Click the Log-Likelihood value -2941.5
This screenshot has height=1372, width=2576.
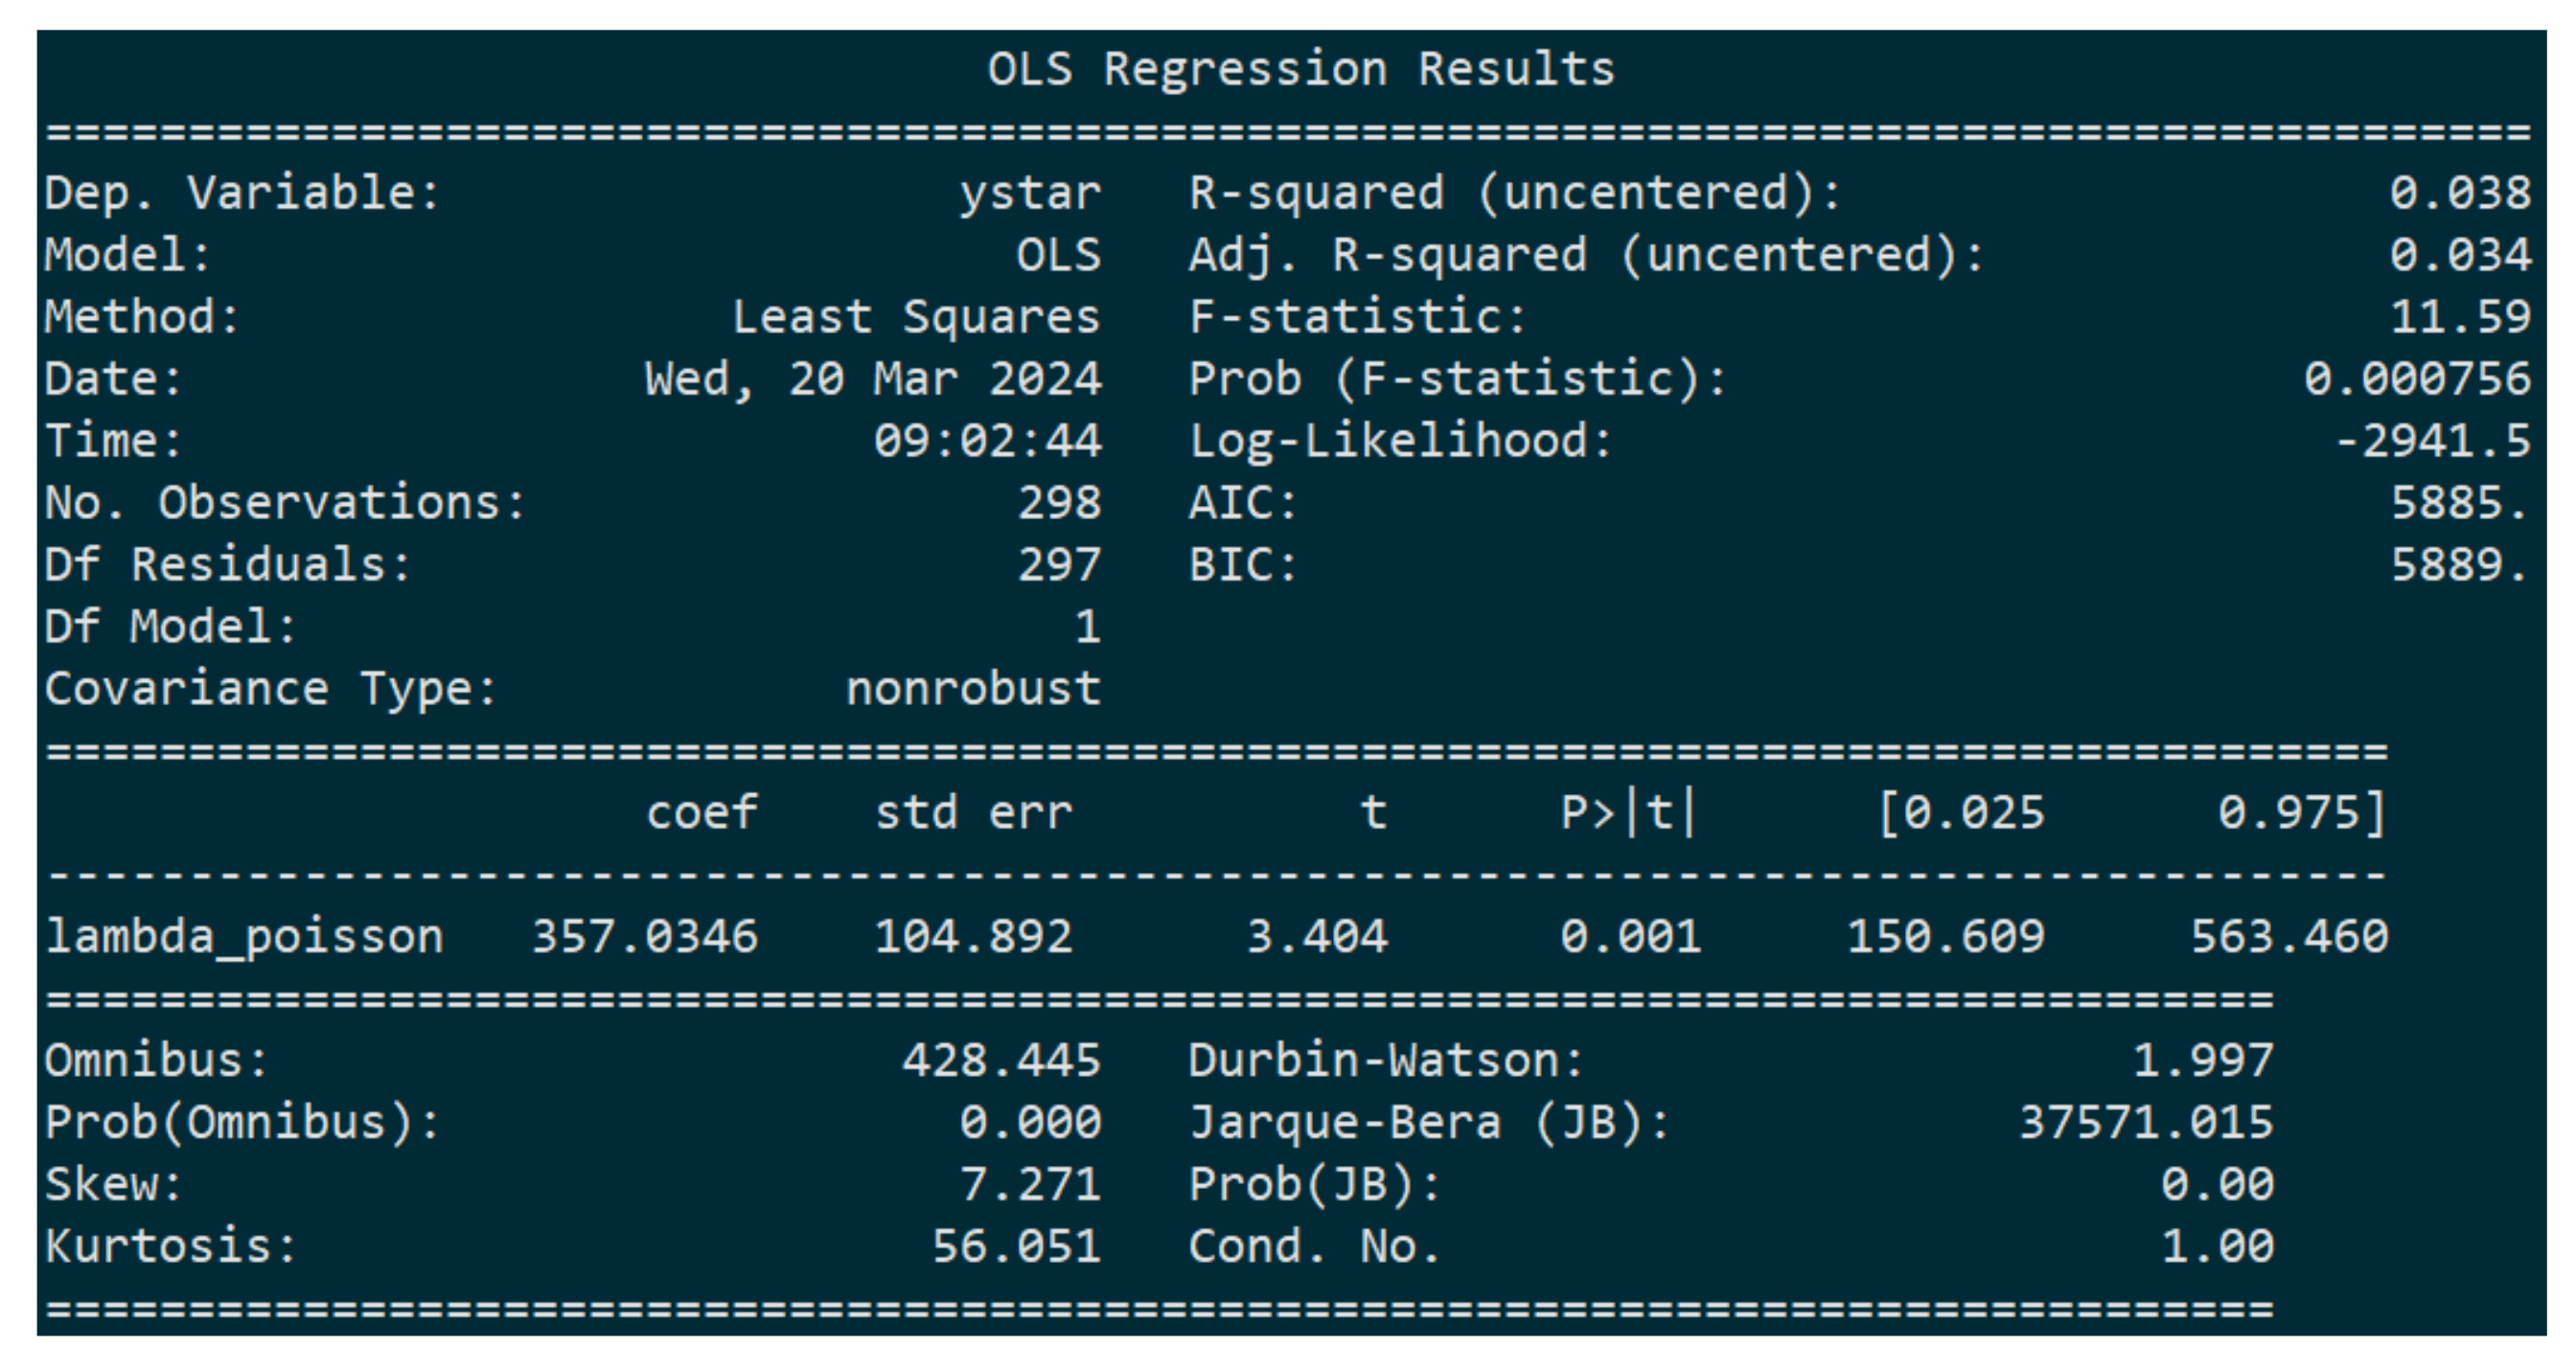tap(2432, 441)
